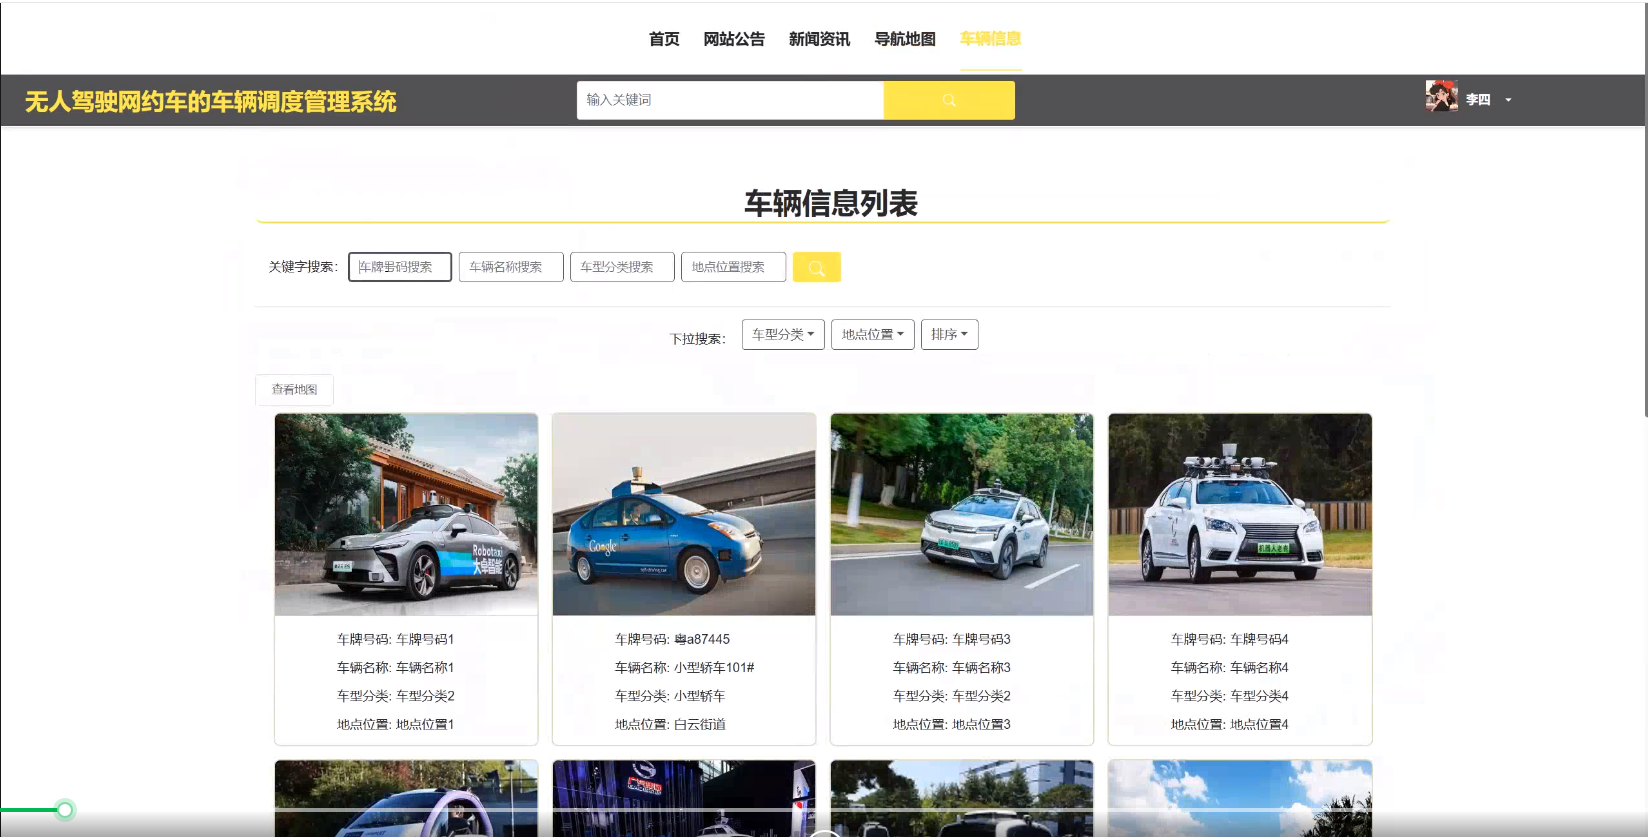Image resolution: width=1648 pixels, height=837 pixels.
Task: Open the white sedan image for 车牌号码4
Action: 1240,515
